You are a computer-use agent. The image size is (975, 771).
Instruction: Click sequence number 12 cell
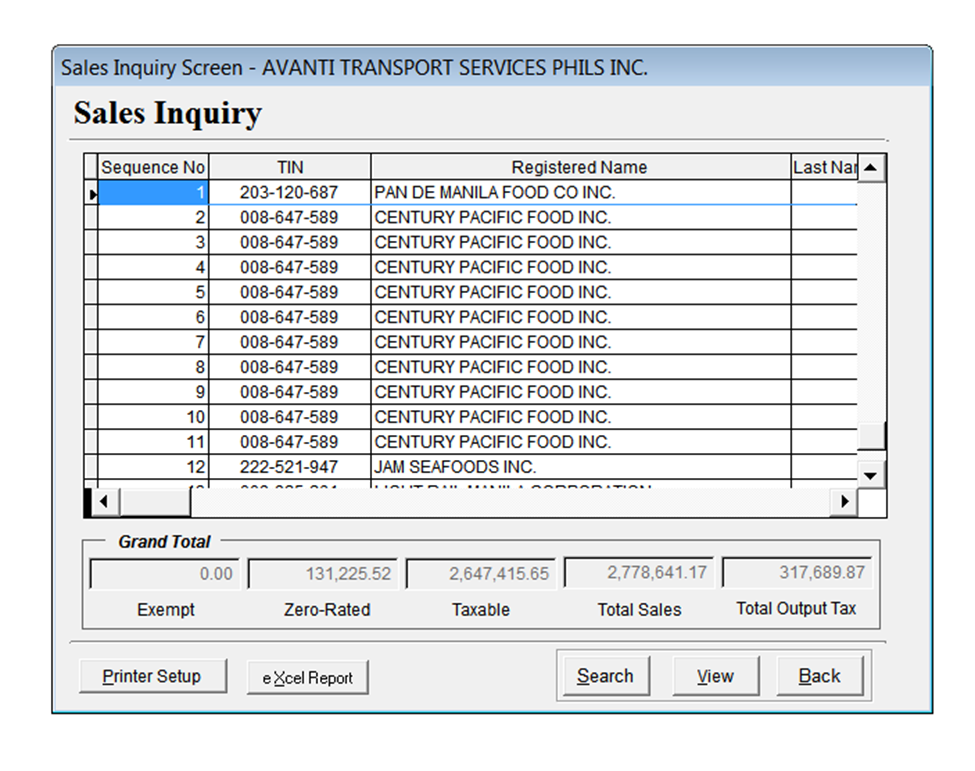coord(153,467)
